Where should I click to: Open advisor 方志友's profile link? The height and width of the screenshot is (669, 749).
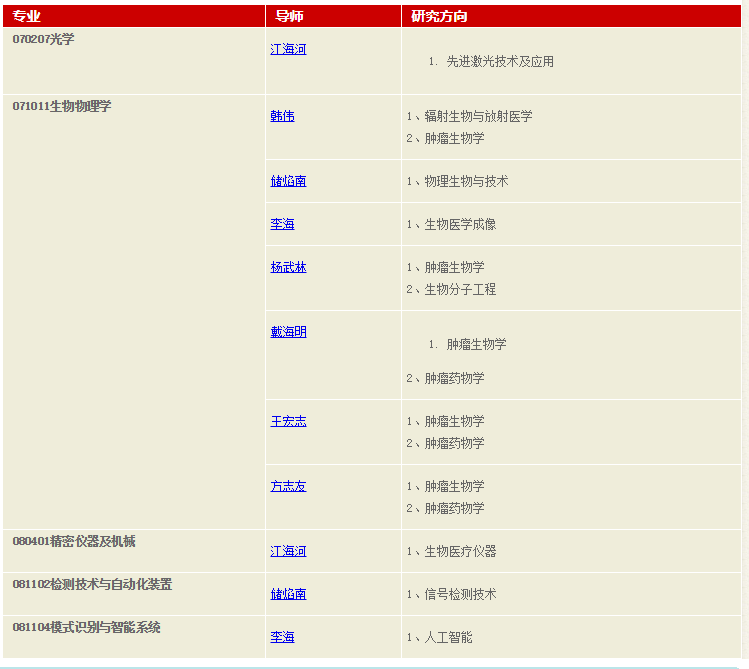pos(288,486)
